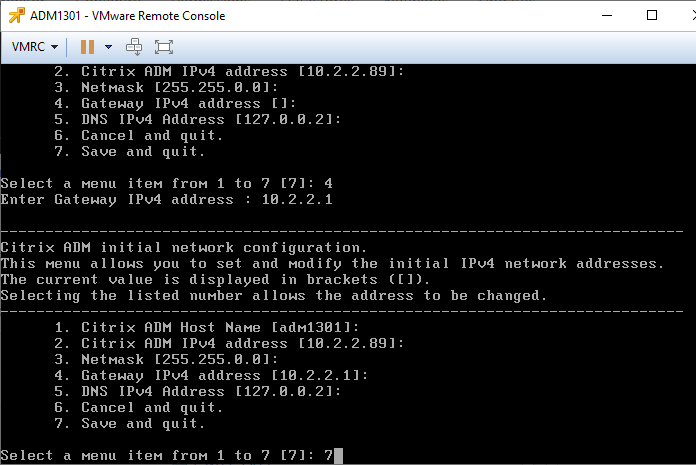The image size is (696, 465).
Task: Pause the virtual machine from the toolbar
Action: [87, 47]
